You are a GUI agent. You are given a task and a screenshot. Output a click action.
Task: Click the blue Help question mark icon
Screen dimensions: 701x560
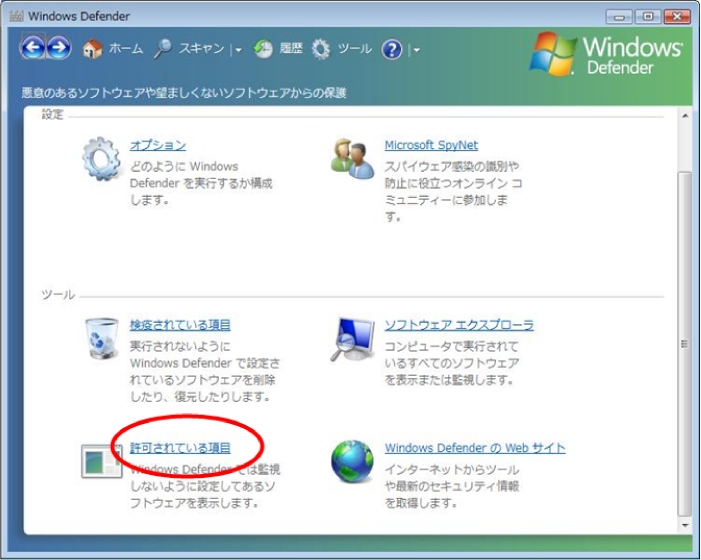click(392, 49)
